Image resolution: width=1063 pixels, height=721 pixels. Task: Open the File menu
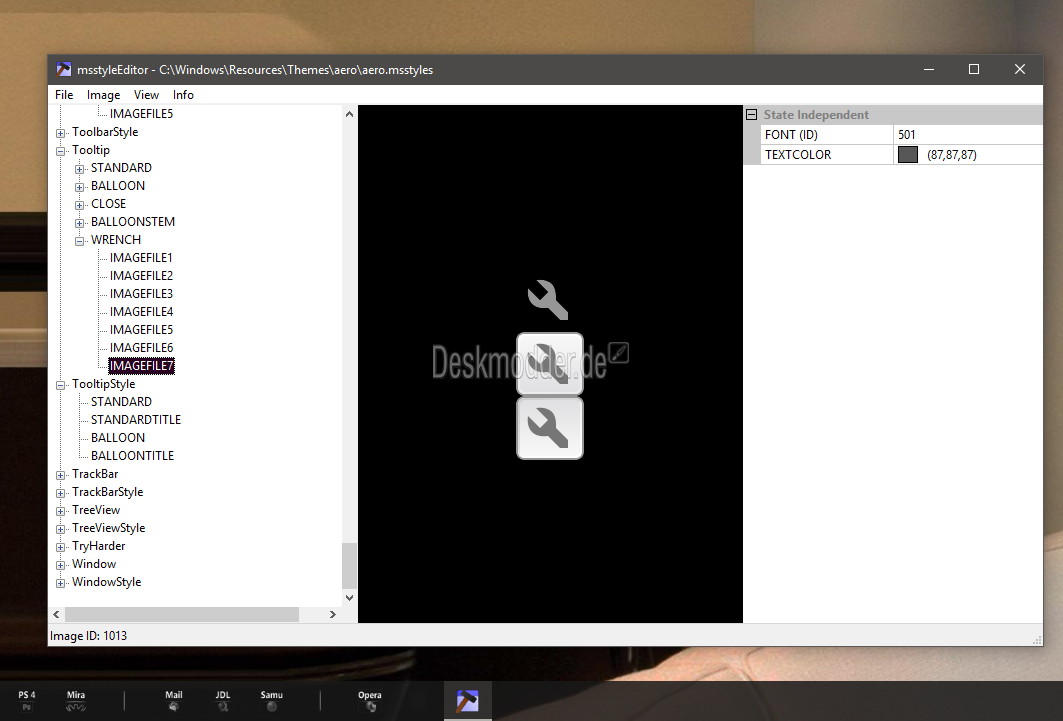coord(64,95)
